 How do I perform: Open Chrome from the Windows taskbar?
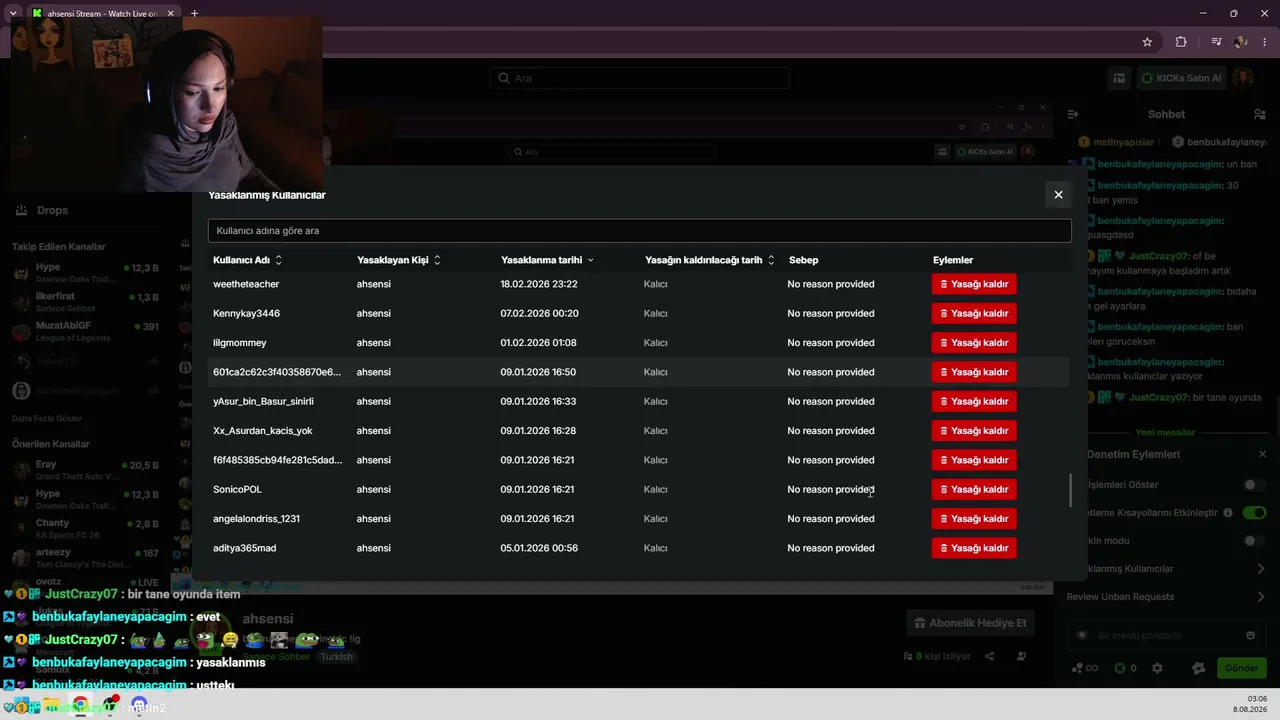pos(80,704)
